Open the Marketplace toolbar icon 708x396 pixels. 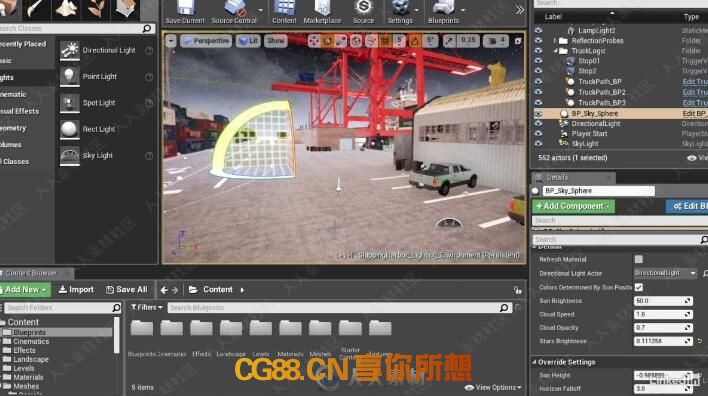click(x=322, y=8)
